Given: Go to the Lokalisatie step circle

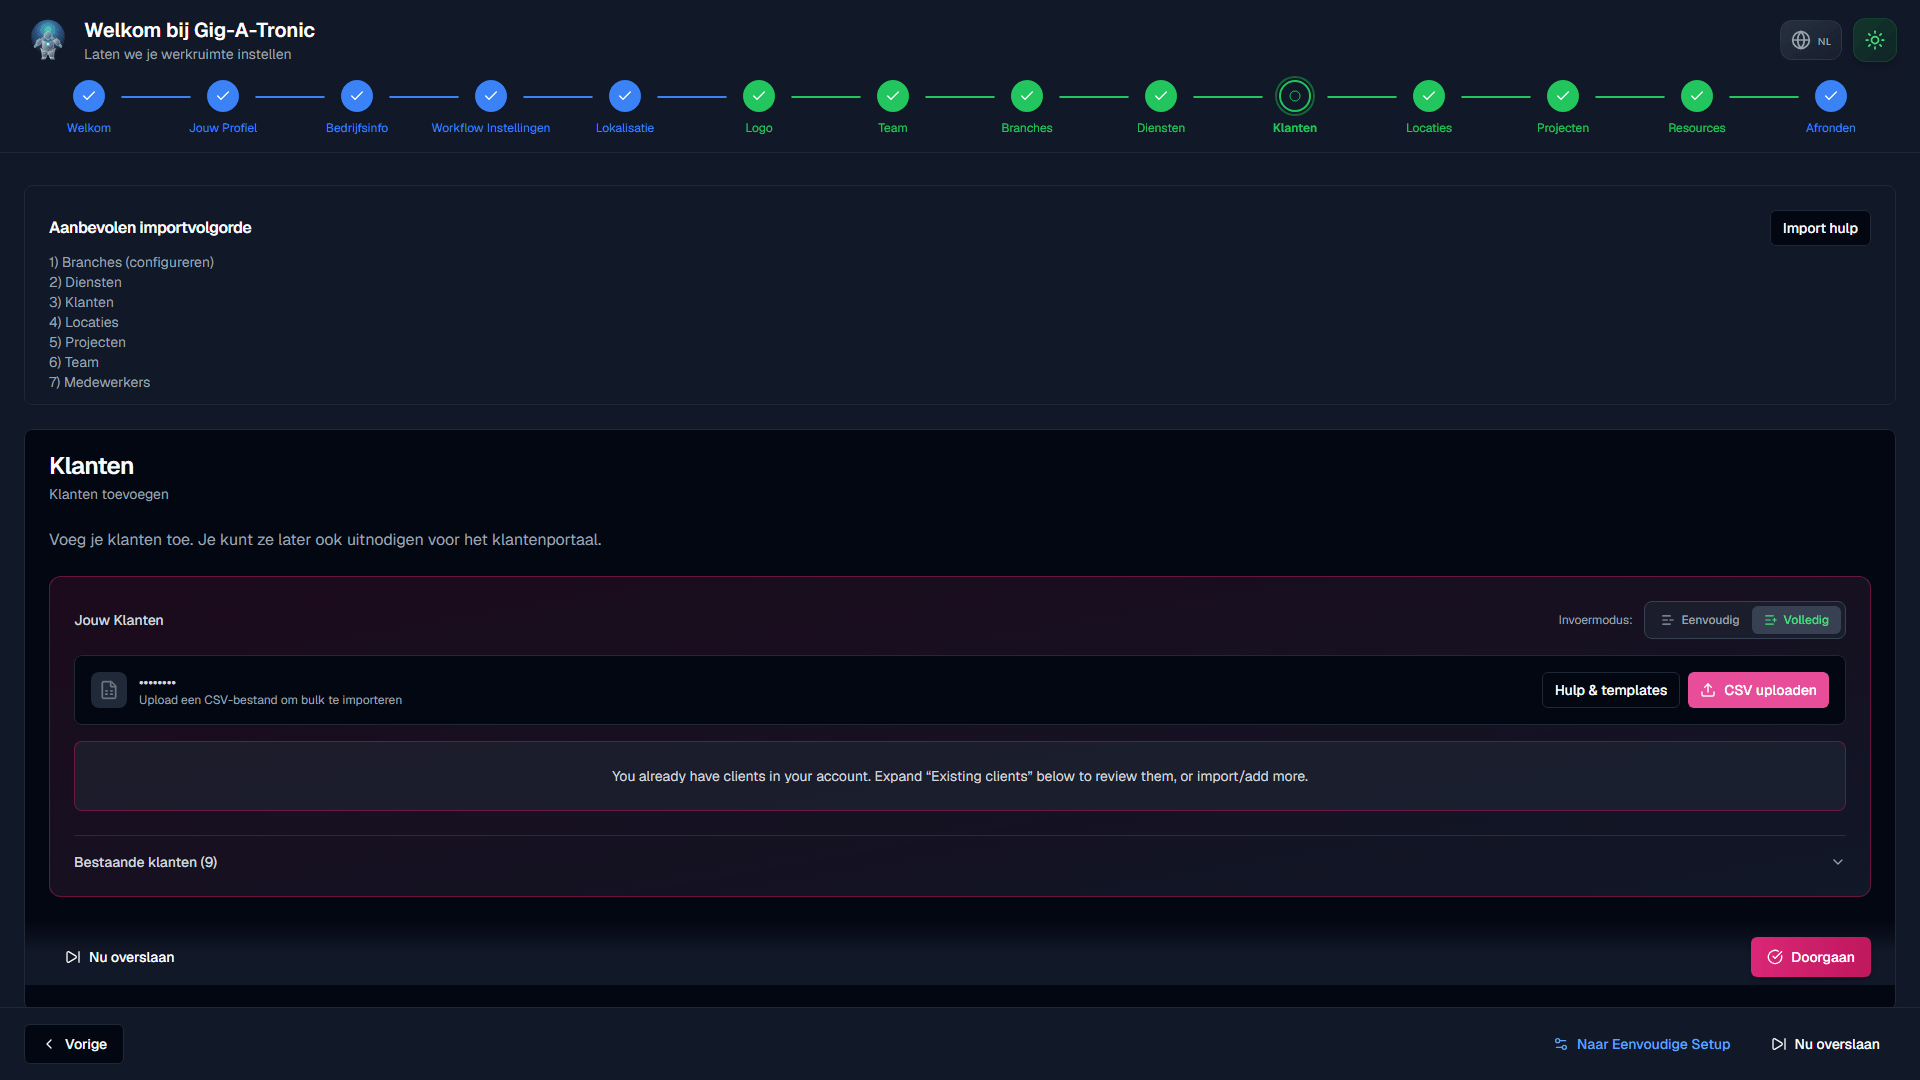Looking at the screenshot, I should pos(625,96).
